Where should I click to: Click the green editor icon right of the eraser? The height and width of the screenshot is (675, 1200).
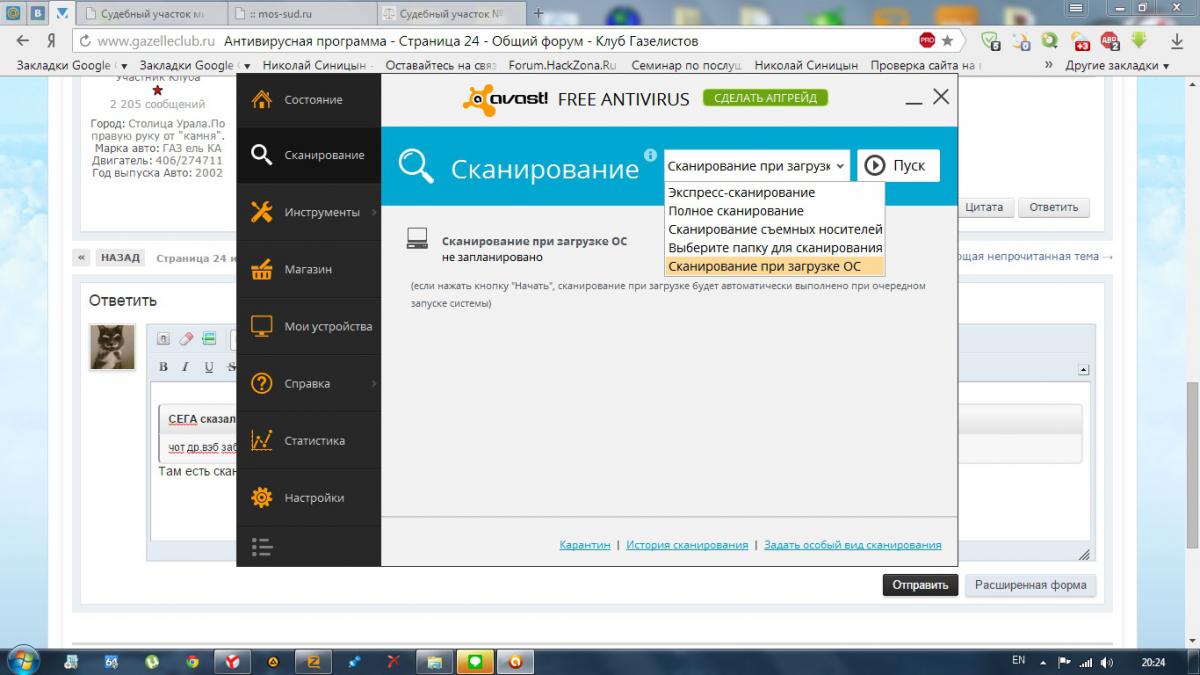209,339
